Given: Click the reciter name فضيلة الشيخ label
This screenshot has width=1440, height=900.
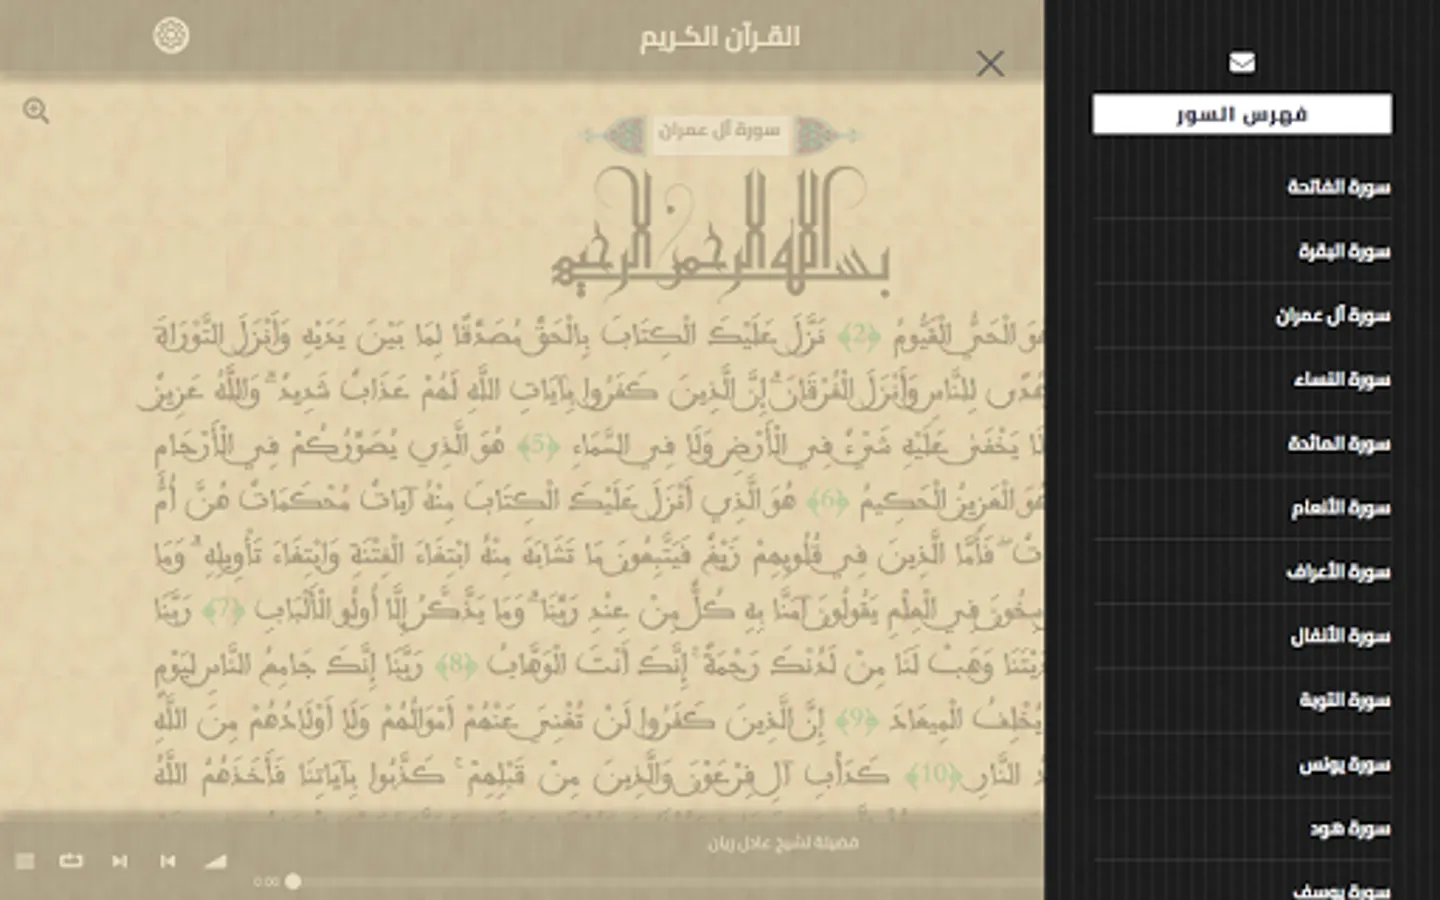Looking at the screenshot, I should (783, 843).
